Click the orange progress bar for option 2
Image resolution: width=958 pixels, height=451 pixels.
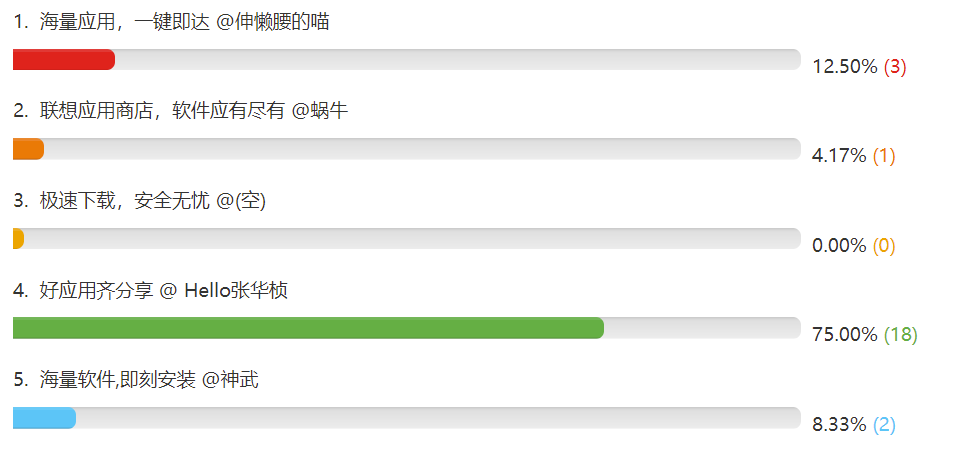pos(28,149)
